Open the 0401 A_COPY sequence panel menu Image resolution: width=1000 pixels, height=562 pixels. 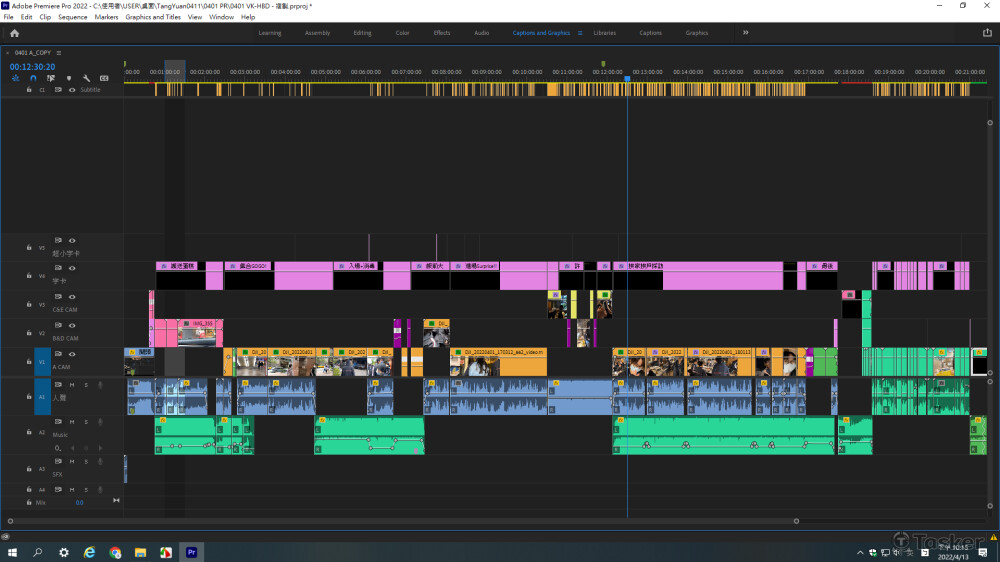59,53
